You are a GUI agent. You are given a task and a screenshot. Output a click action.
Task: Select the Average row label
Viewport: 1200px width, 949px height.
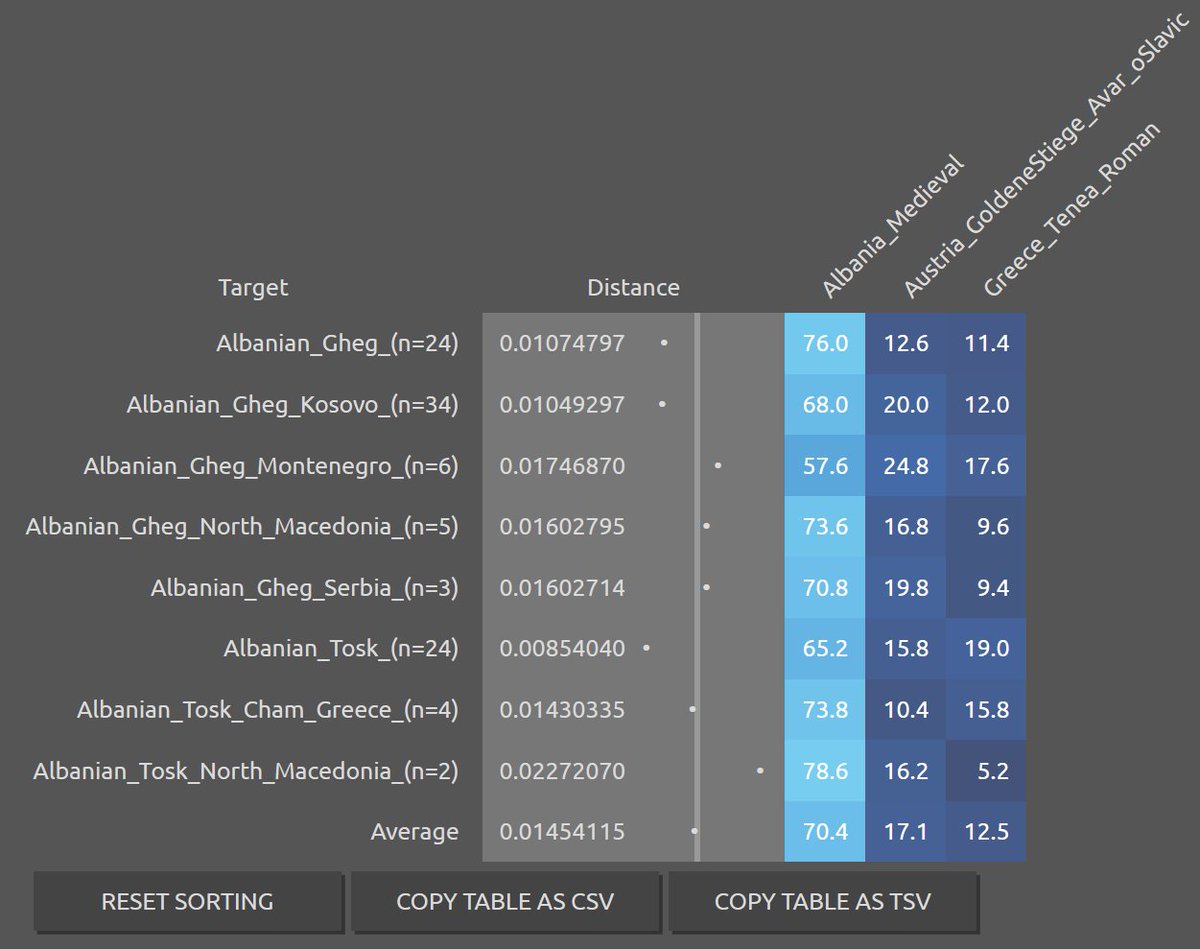click(414, 832)
